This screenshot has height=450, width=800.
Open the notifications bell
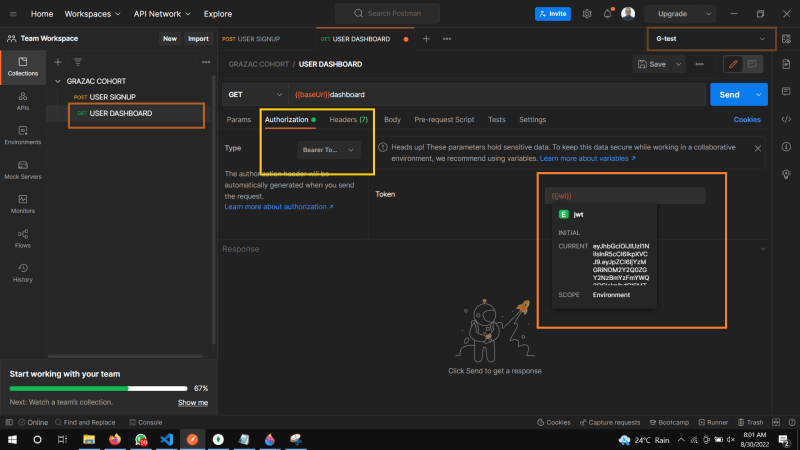point(607,14)
